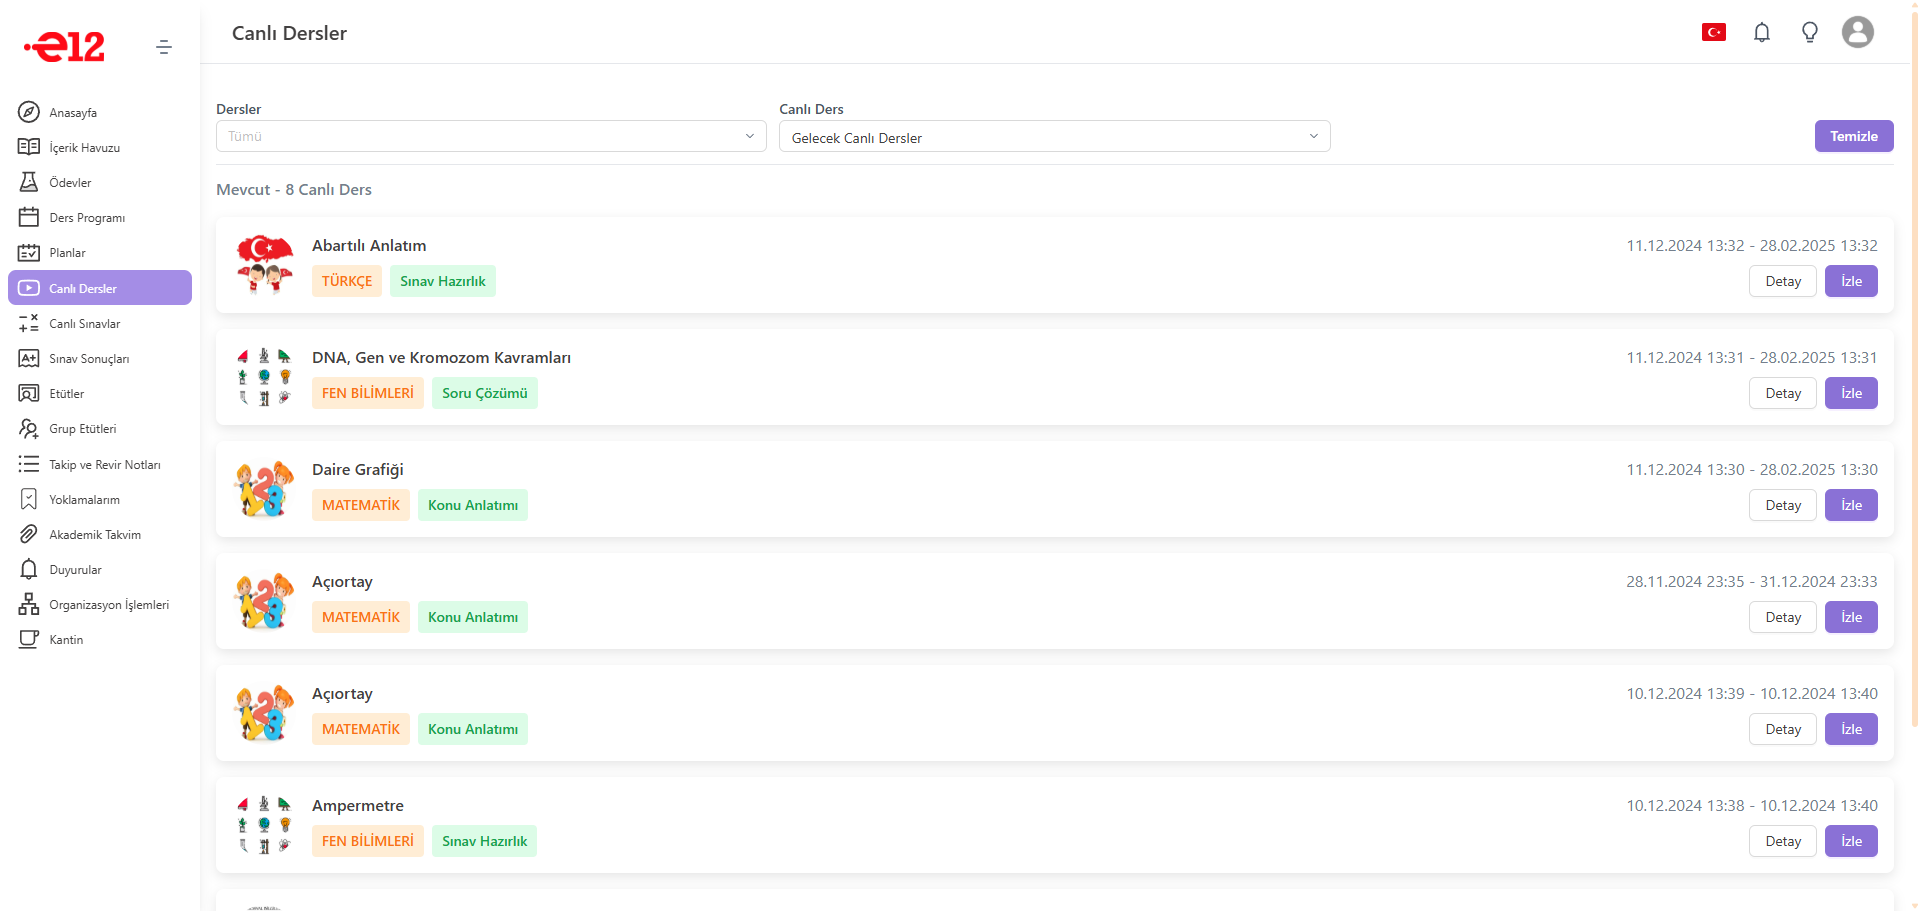This screenshot has width=1920, height=911.
Task: Go to Sınav Sonuçları page
Action: tap(89, 359)
